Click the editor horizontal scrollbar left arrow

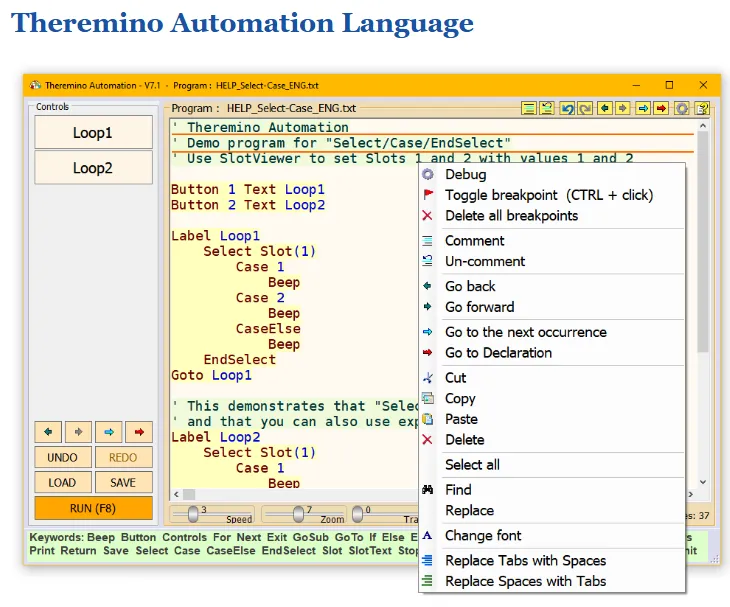(176, 494)
